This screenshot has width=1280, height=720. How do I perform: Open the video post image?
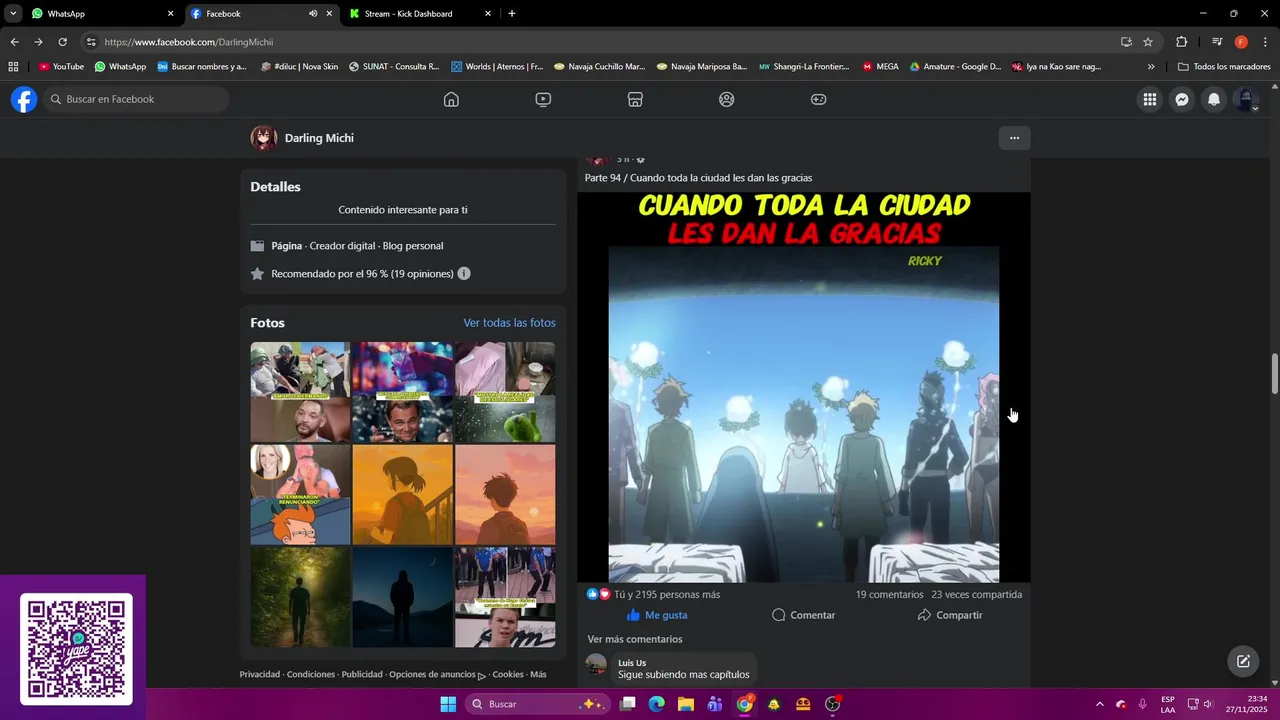coord(804,387)
